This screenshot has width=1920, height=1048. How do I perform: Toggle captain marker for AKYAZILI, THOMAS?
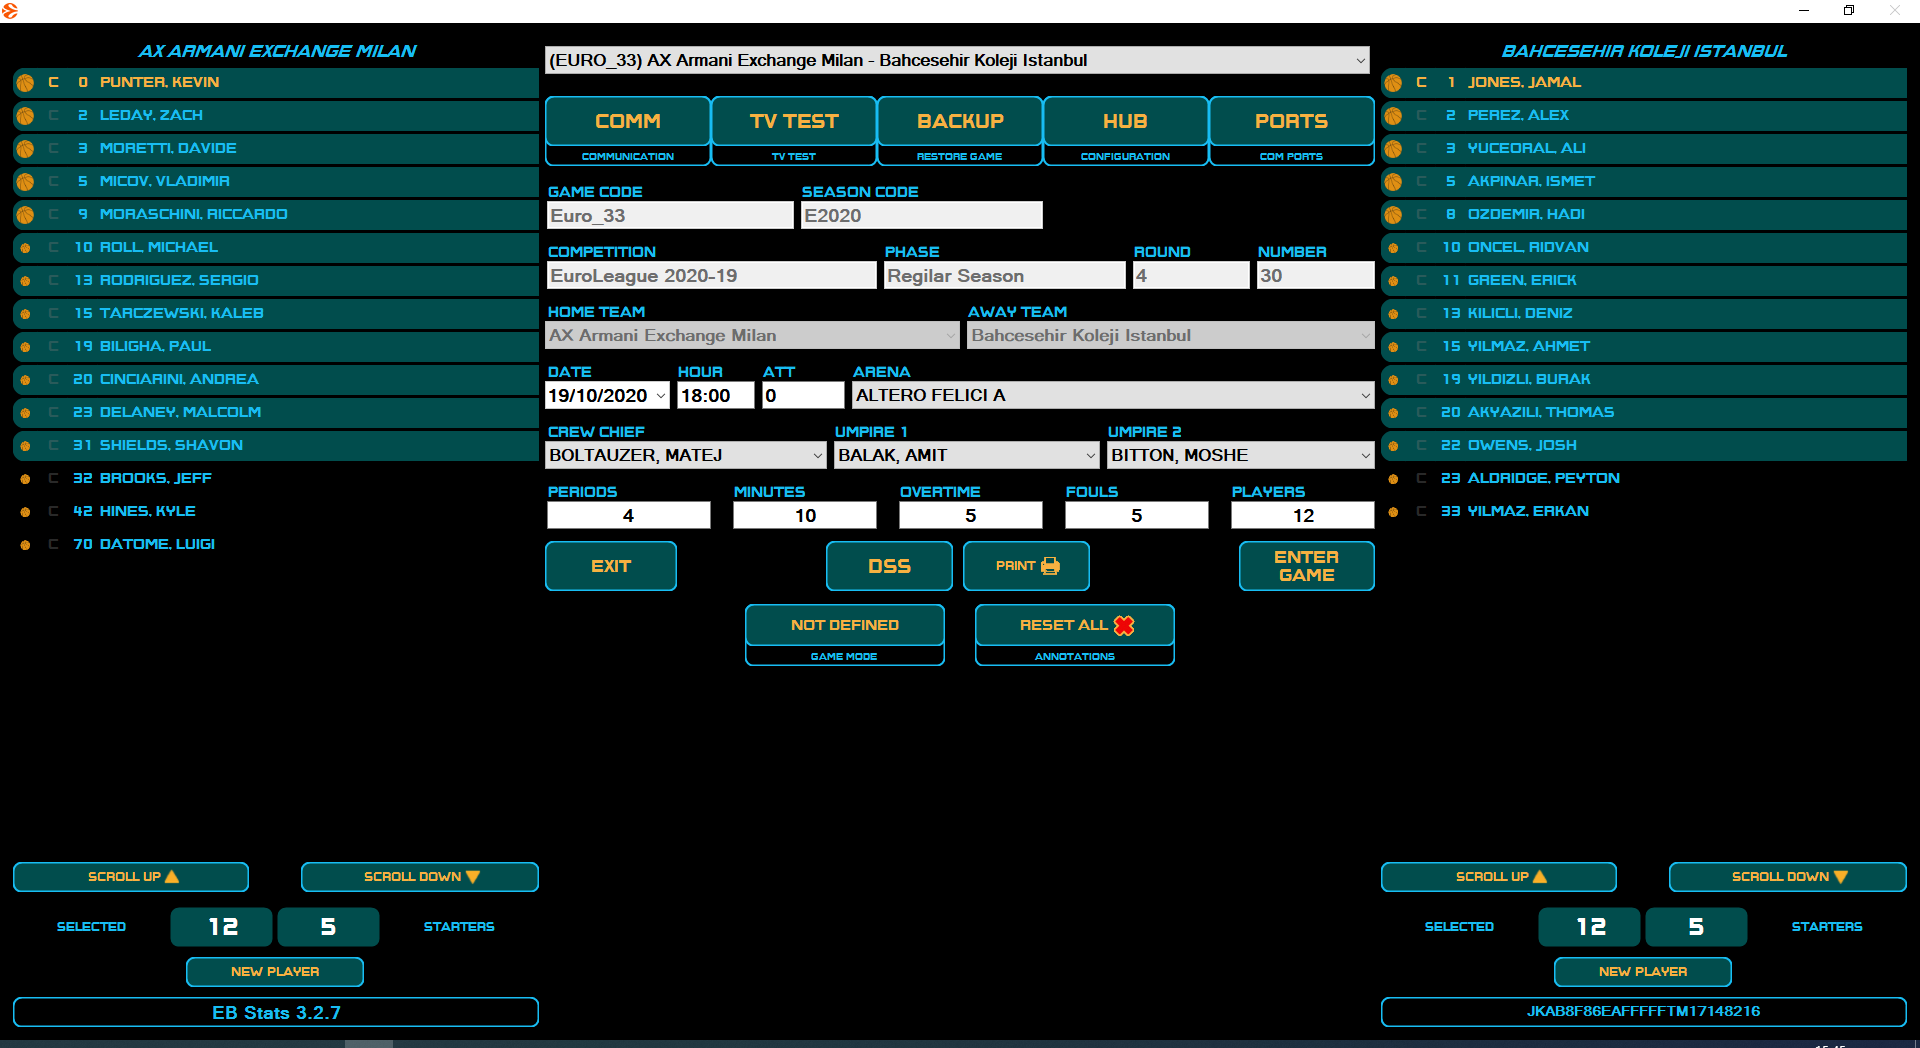[1422, 412]
